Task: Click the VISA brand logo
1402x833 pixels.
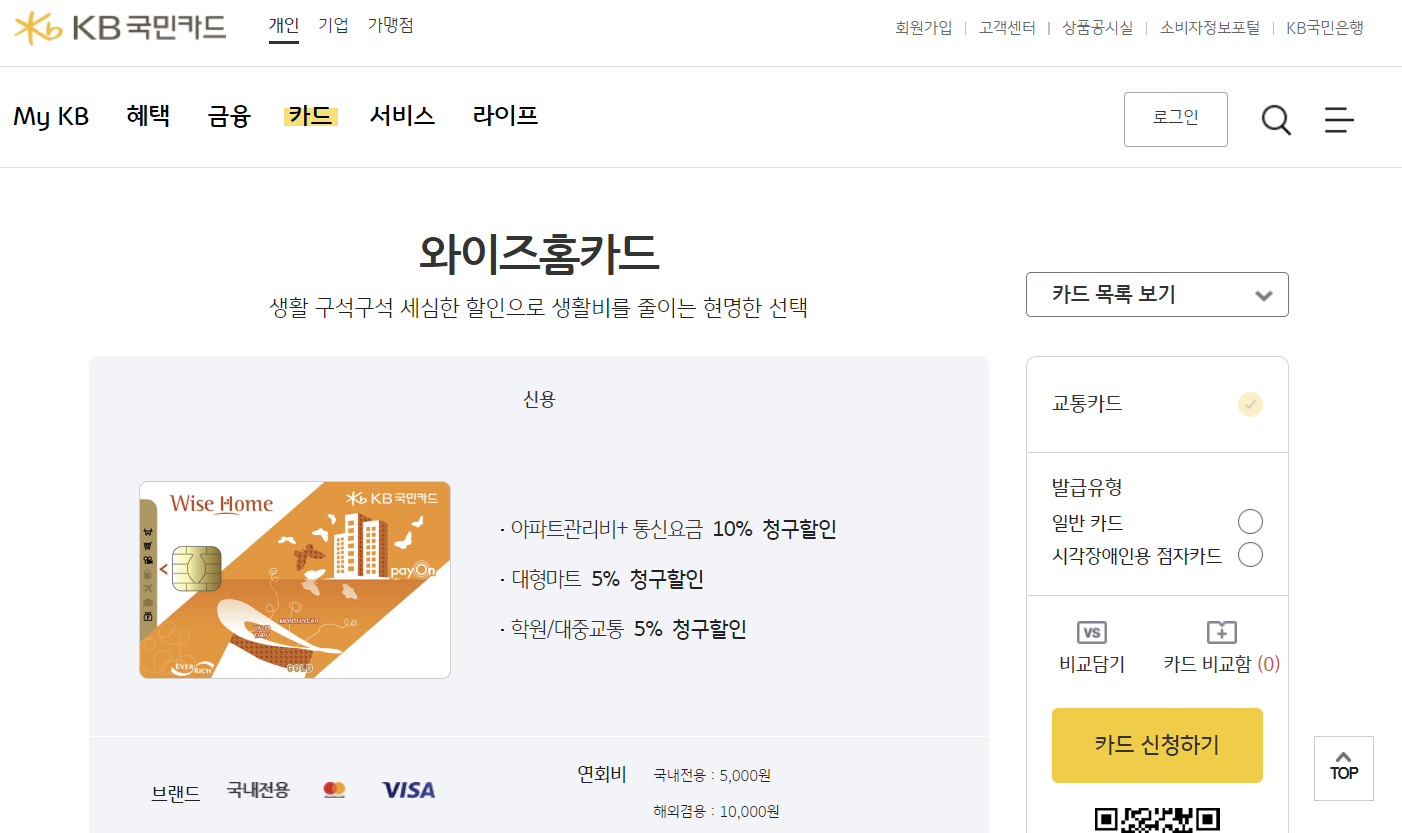Action: [409, 790]
